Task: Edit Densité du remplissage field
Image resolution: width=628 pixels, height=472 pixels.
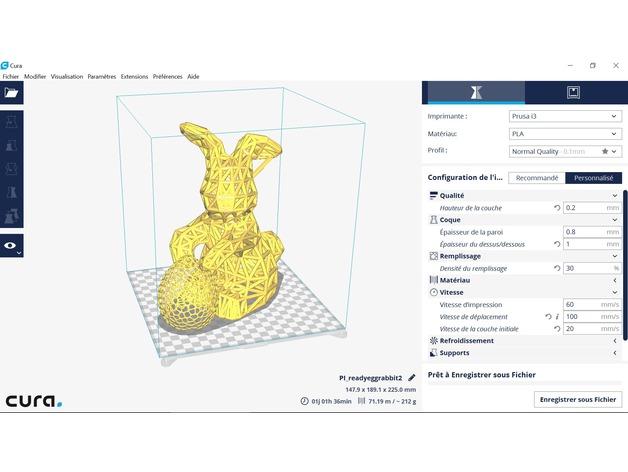Action: point(592,268)
